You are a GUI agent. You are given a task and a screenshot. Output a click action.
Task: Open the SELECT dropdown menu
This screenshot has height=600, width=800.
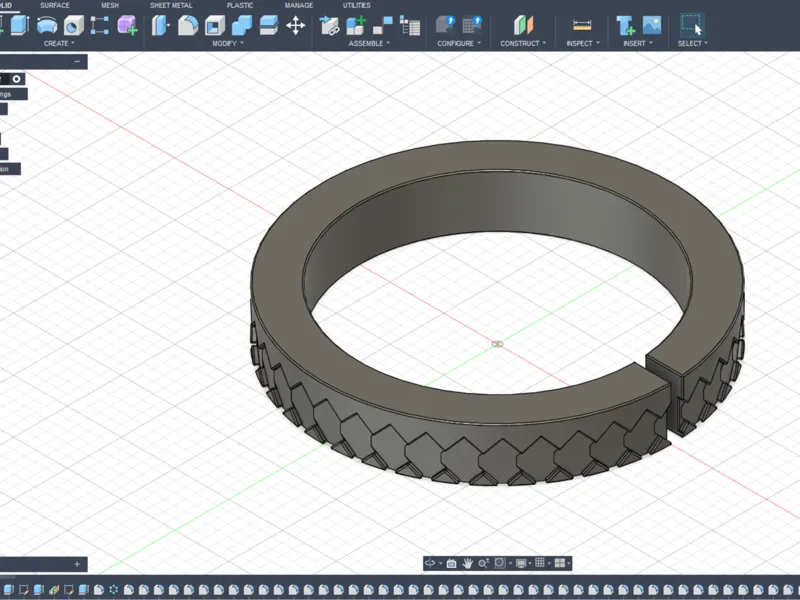[692, 43]
